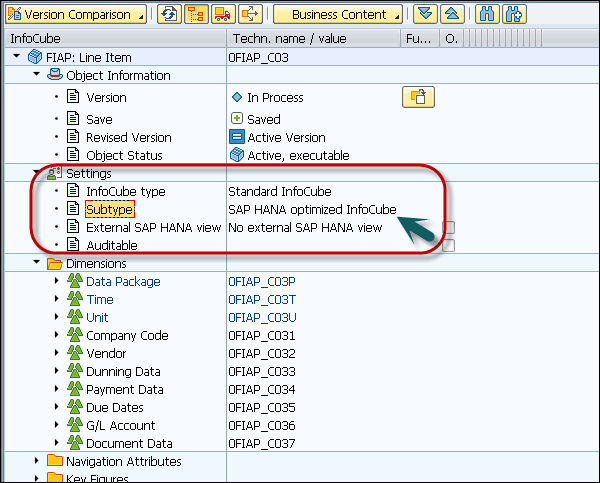The height and width of the screenshot is (483, 600).
Task: Click the Find Next binoculars icon
Action: point(515,15)
